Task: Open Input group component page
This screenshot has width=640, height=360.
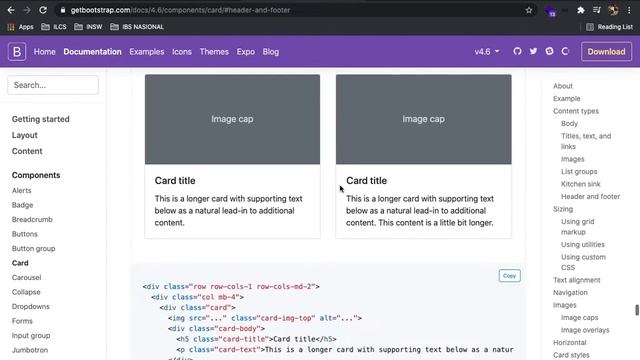Action: (31, 336)
